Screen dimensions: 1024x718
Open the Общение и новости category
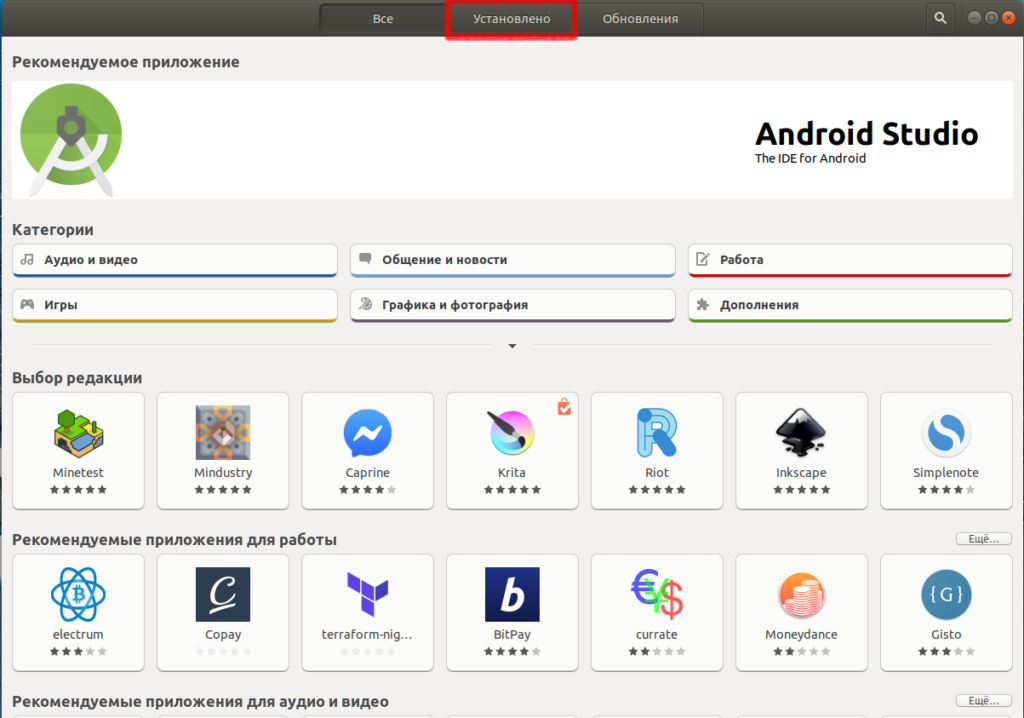pos(513,260)
